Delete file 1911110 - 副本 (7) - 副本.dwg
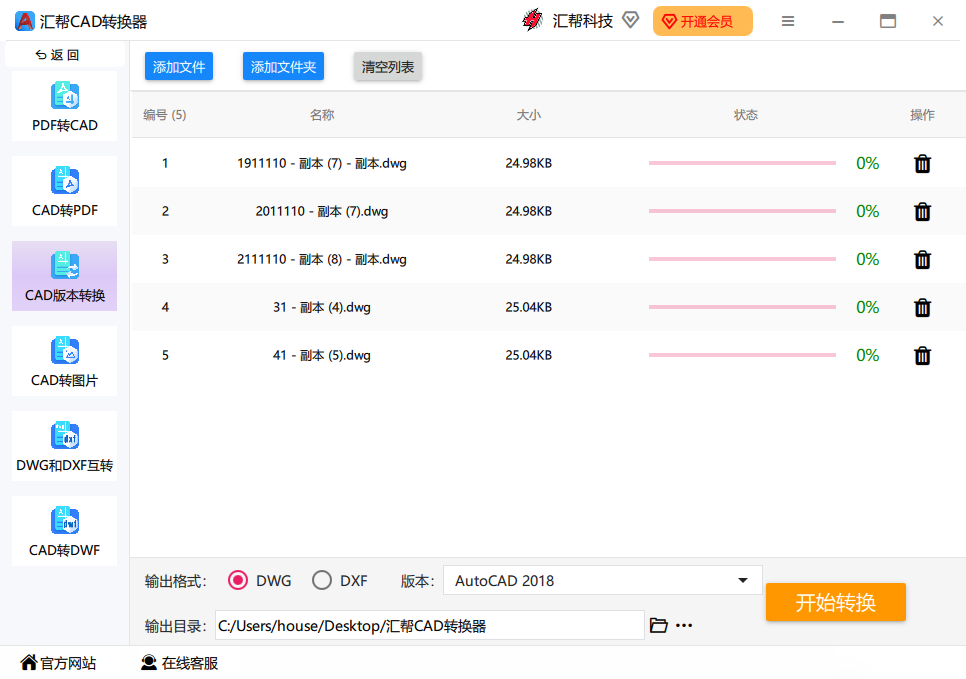Screen dimensions: 966x679 click(x=922, y=163)
